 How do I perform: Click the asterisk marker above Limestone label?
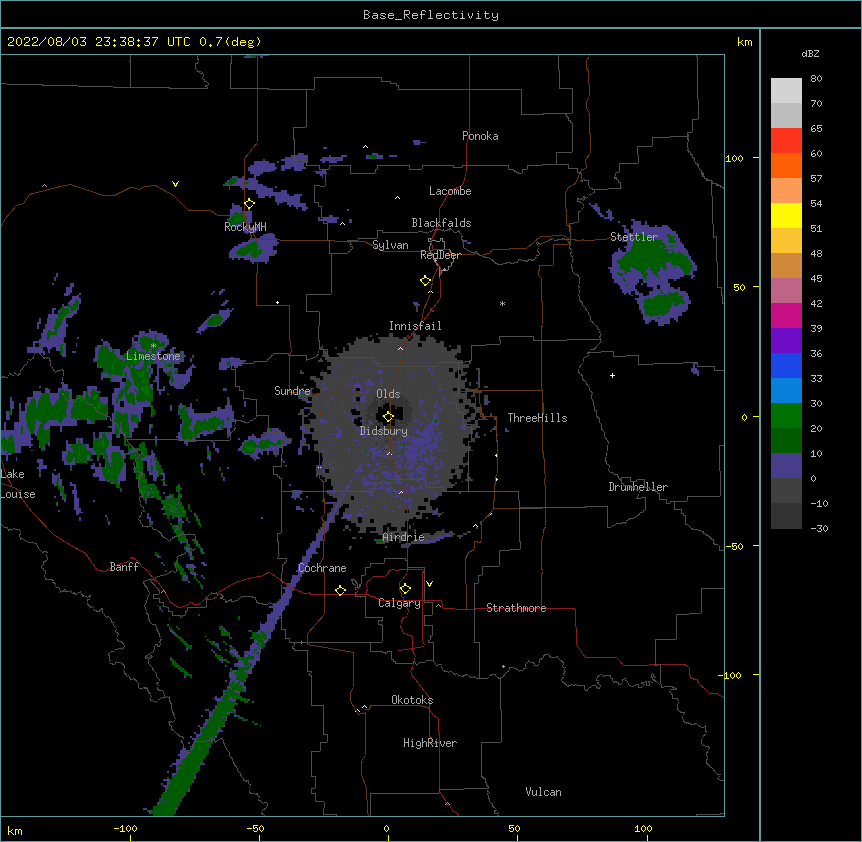point(153,346)
